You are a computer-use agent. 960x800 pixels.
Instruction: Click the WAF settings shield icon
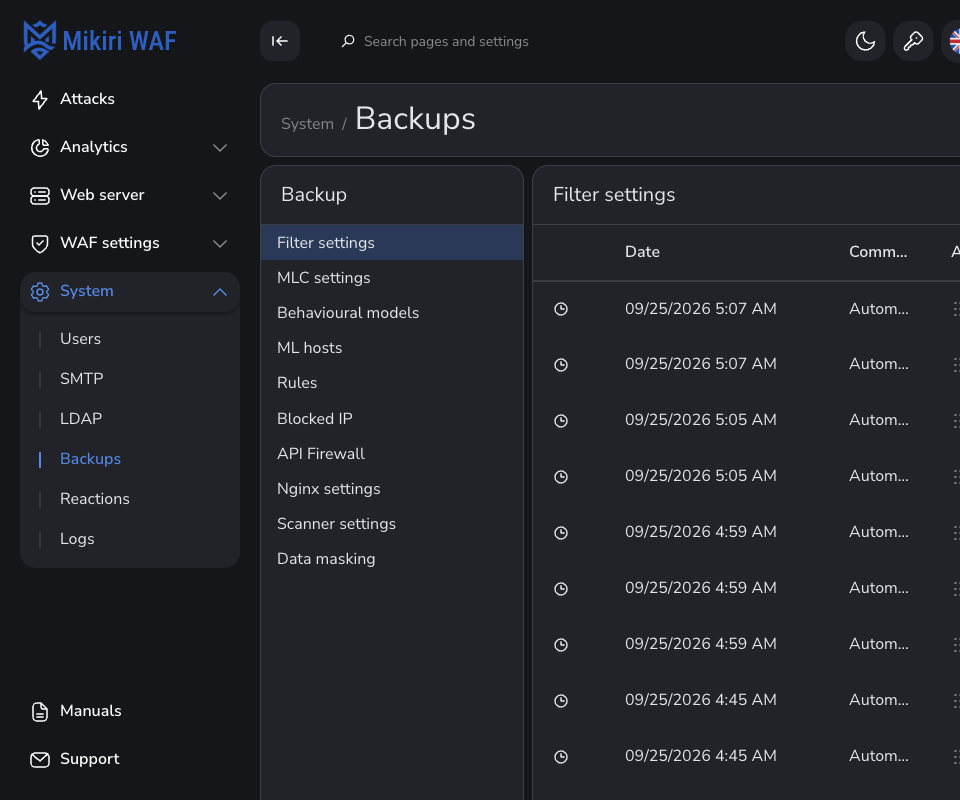[x=40, y=244]
